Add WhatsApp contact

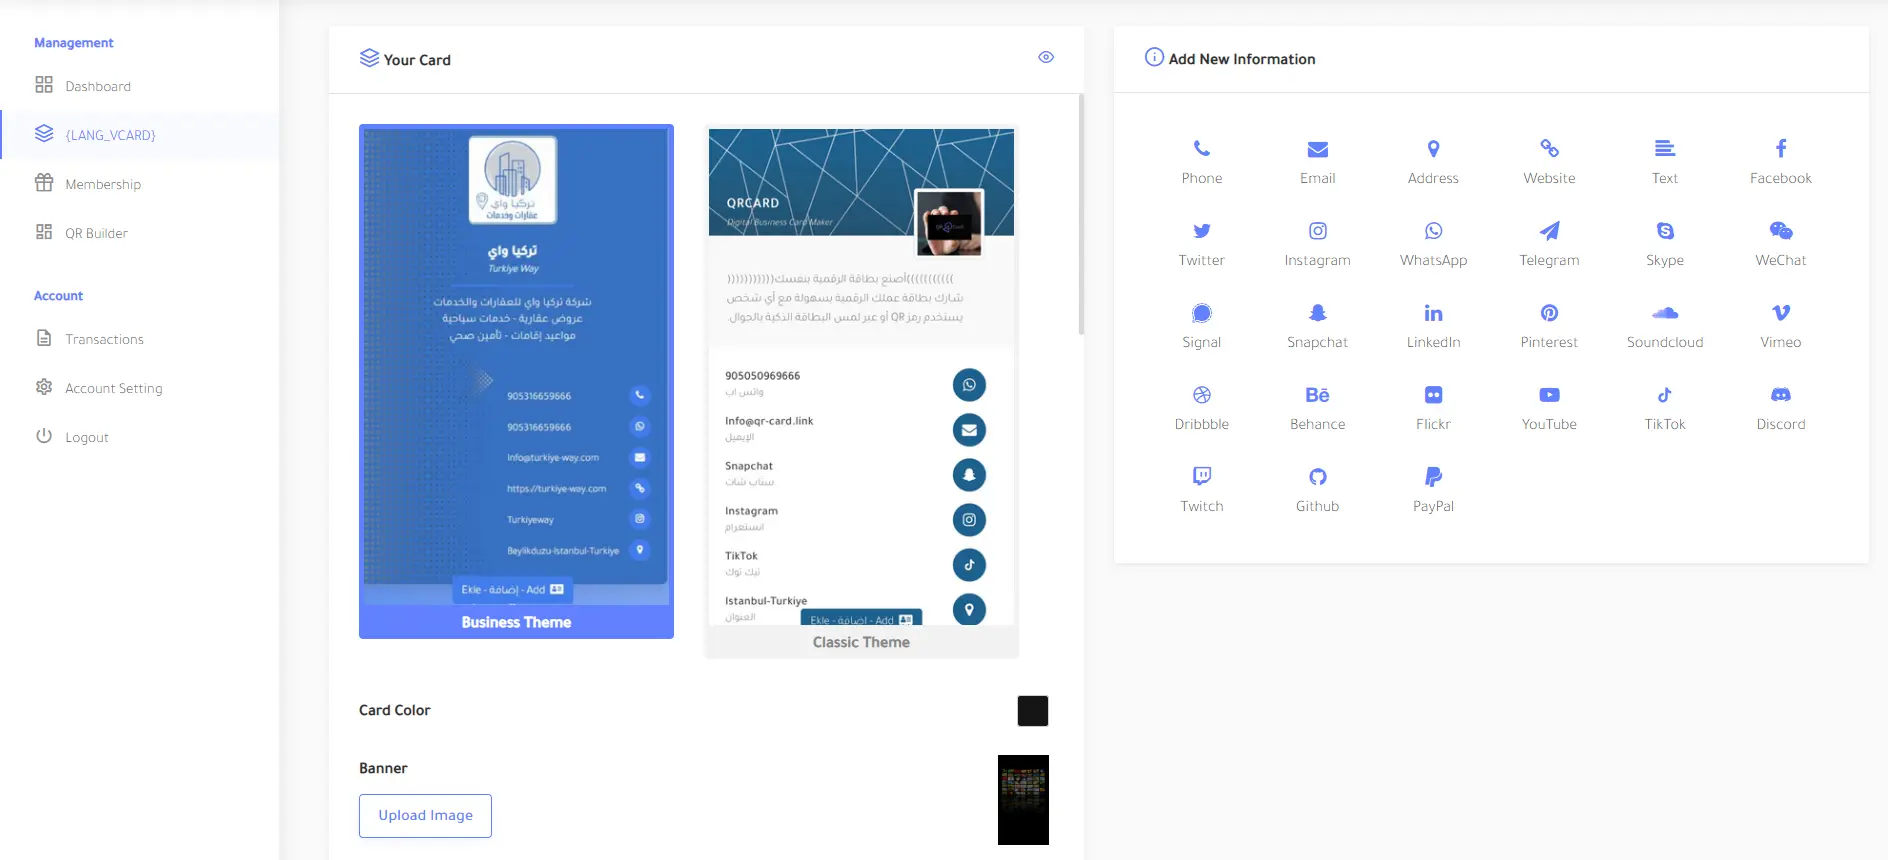[1433, 244]
